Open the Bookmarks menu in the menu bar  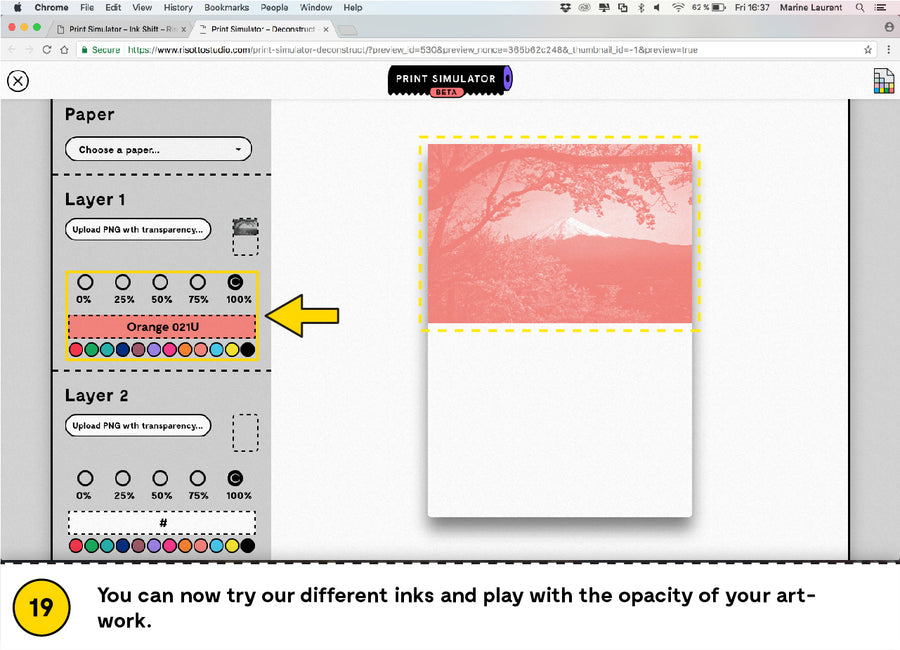[x=226, y=8]
